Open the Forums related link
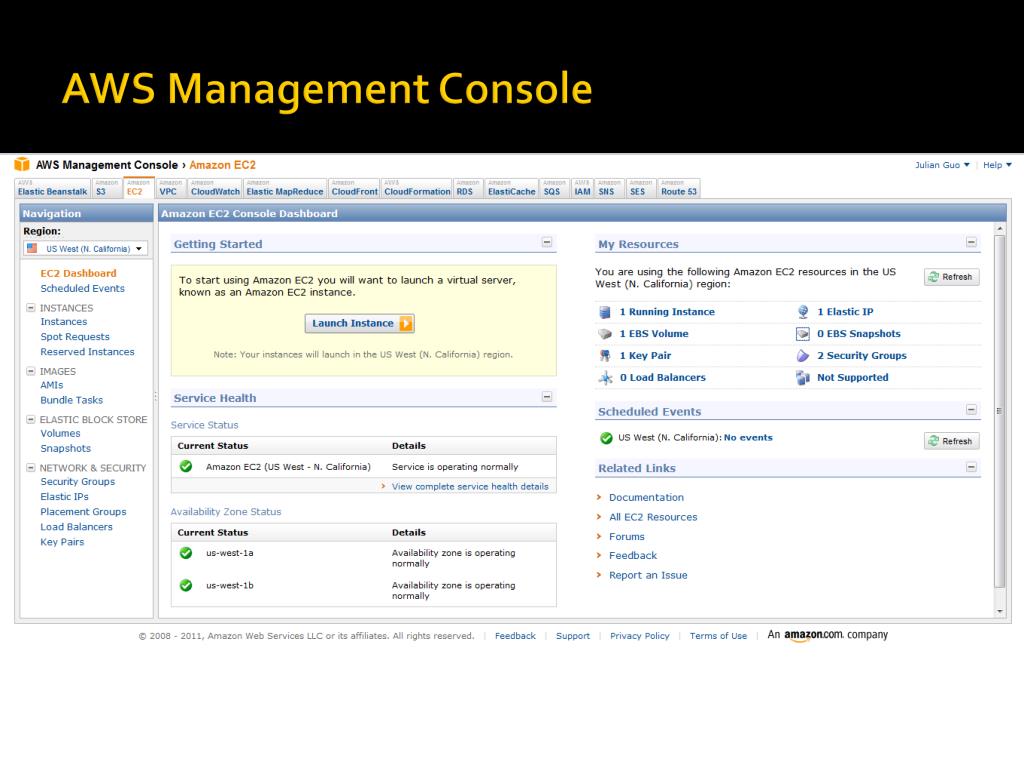Image resolution: width=1024 pixels, height=768 pixels. (x=627, y=537)
